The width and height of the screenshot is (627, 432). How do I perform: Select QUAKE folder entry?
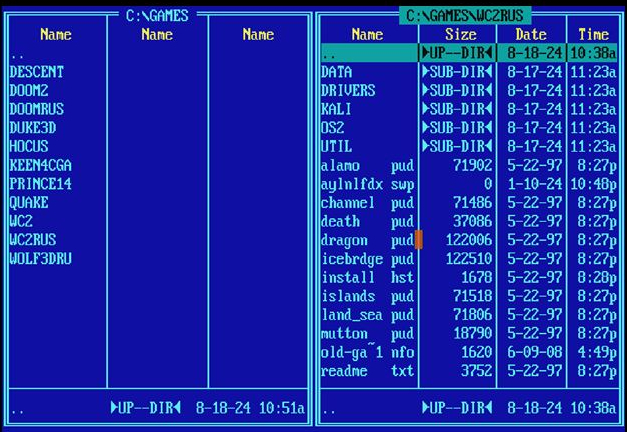(29, 202)
